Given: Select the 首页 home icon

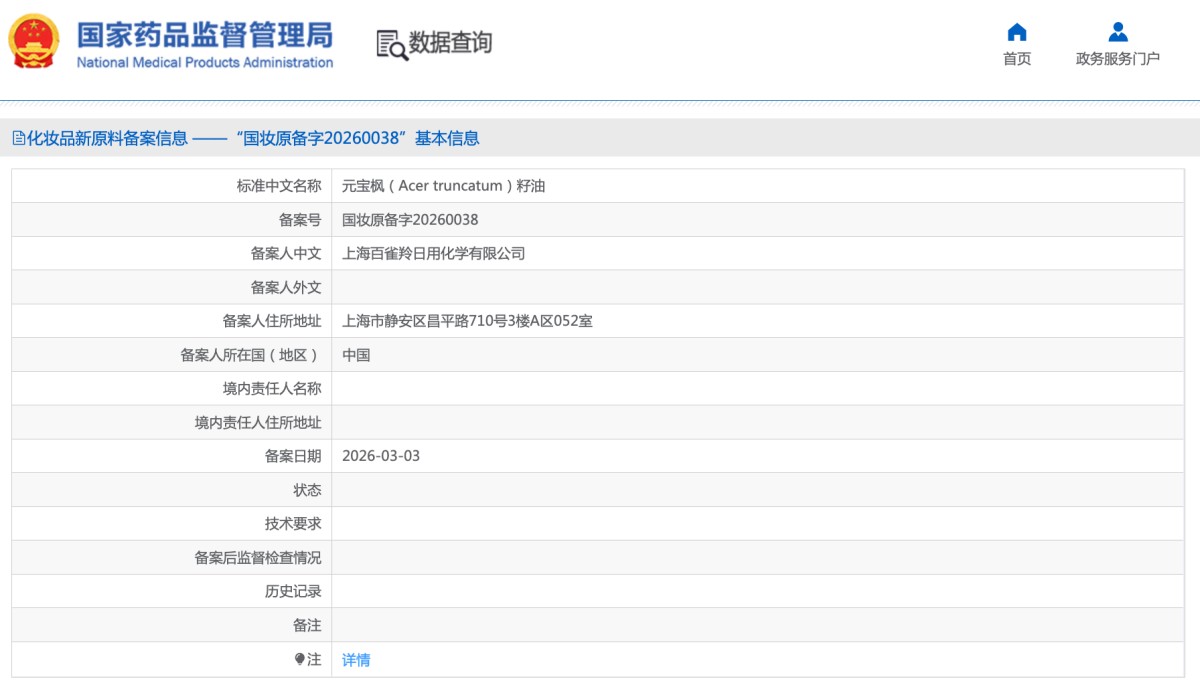Looking at the screenshot, I should point(1016,32).
